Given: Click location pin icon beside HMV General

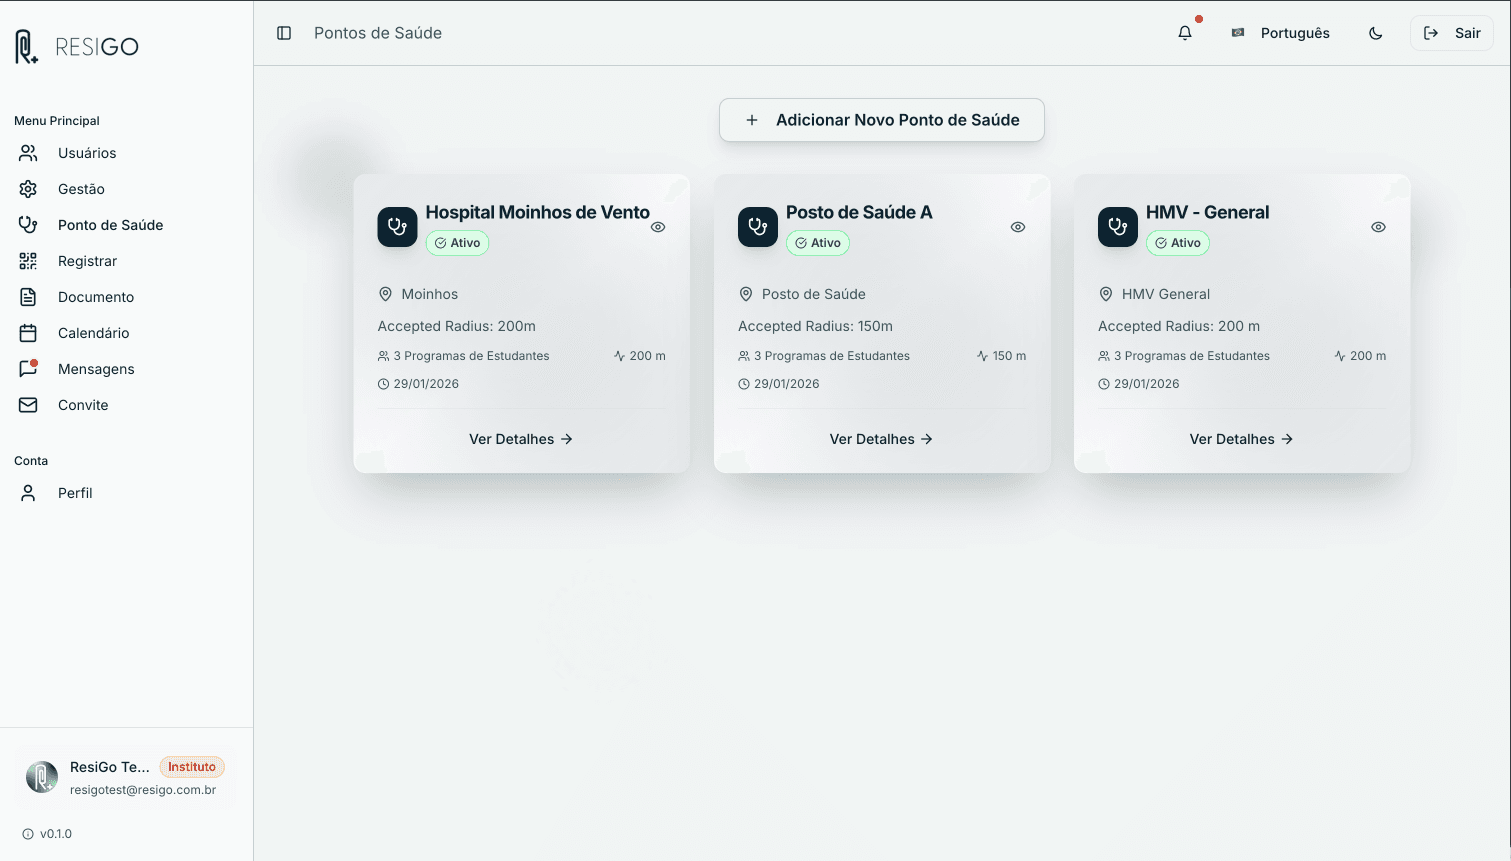Looking at the screenshot, I should click(x=1105, y=294).
